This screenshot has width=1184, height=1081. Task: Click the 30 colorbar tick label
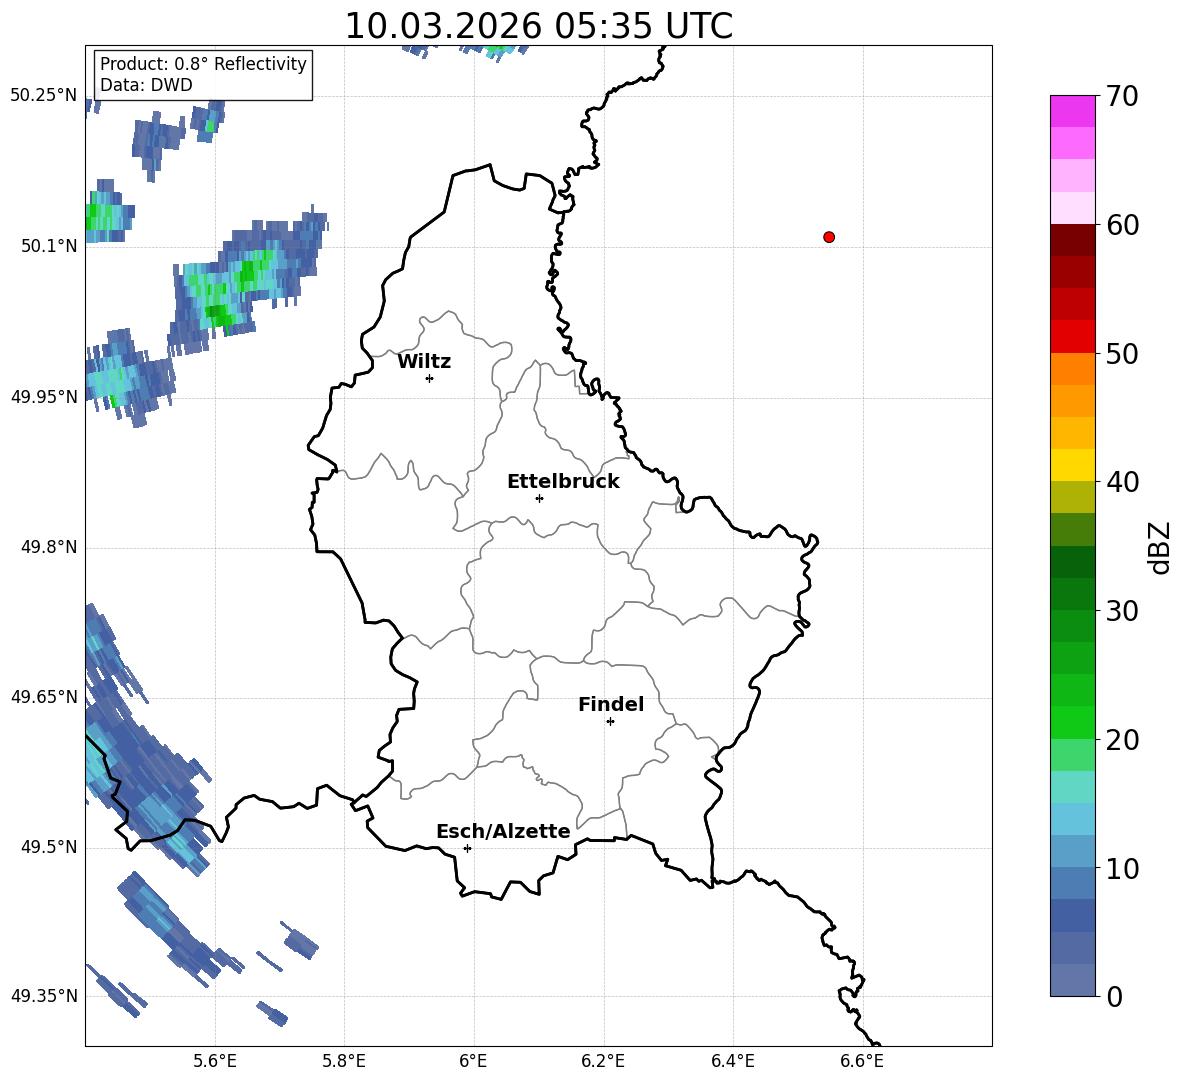[x=1122, y=611]
